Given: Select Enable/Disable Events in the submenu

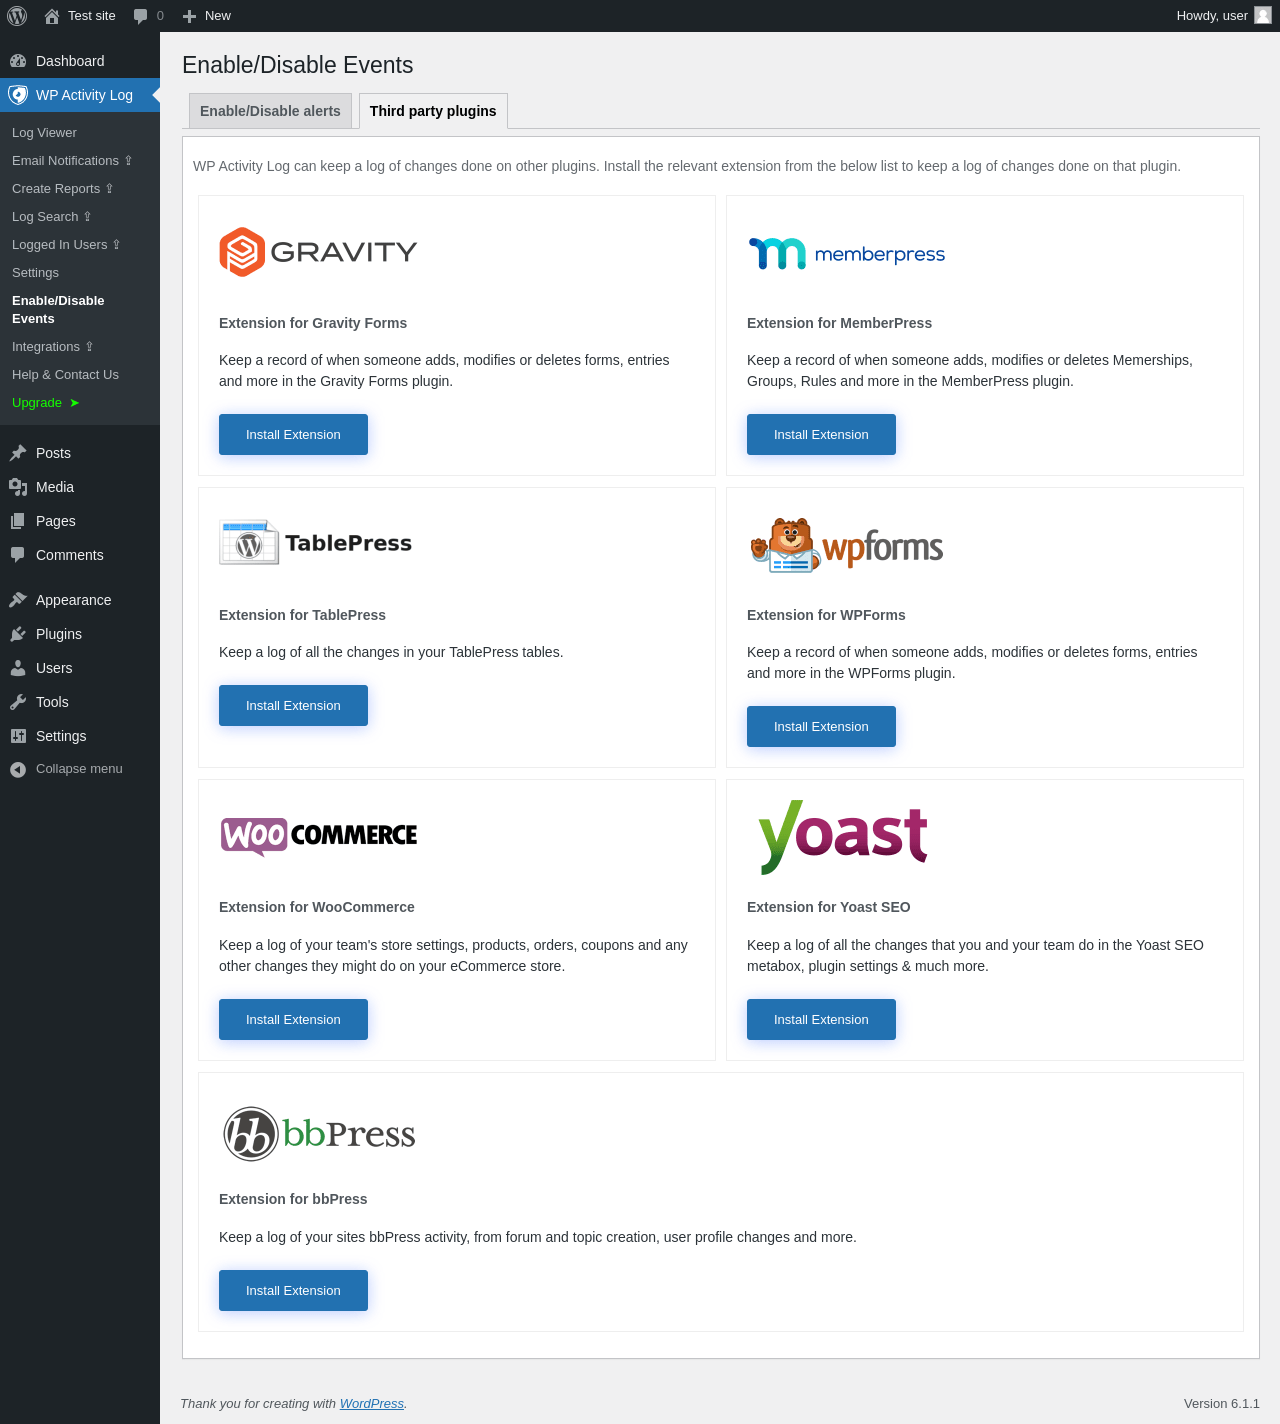Looking at the screenshot, I should tap(58, 310).
